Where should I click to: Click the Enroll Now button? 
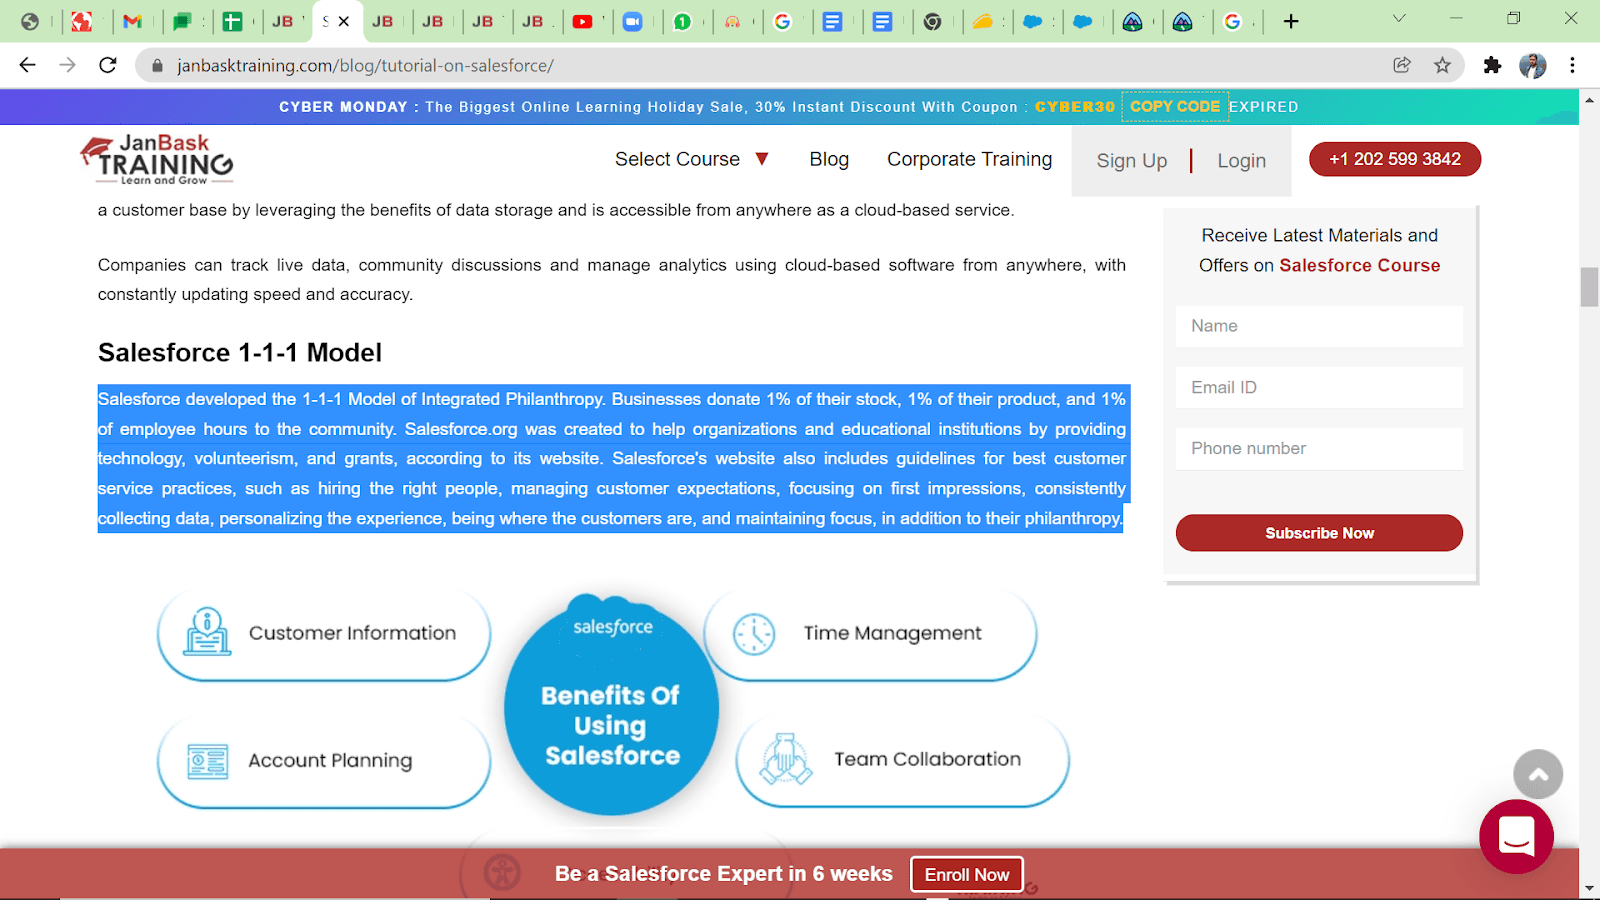coord(967,875)
